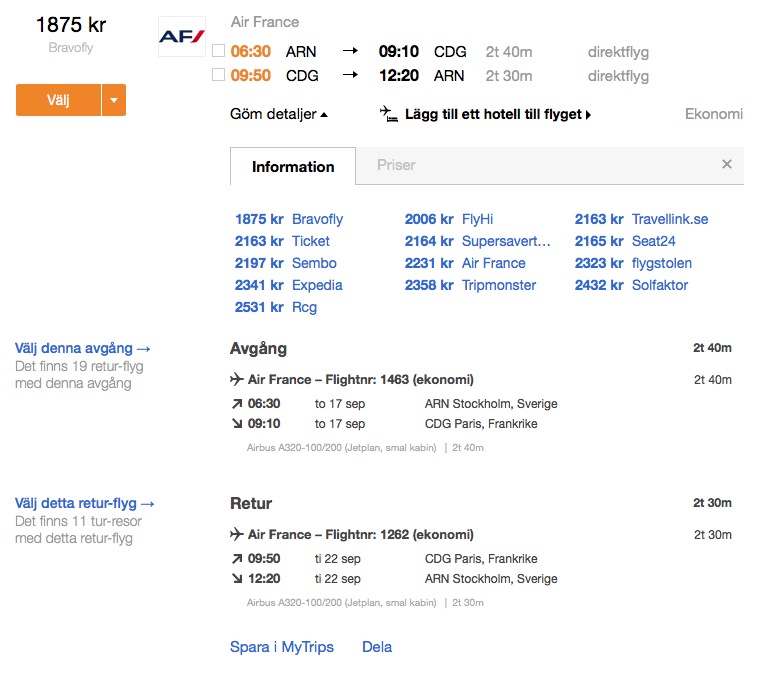Open the Bravofly 1875 kr price link
This screenshot has width=759, height=677.
289,219
